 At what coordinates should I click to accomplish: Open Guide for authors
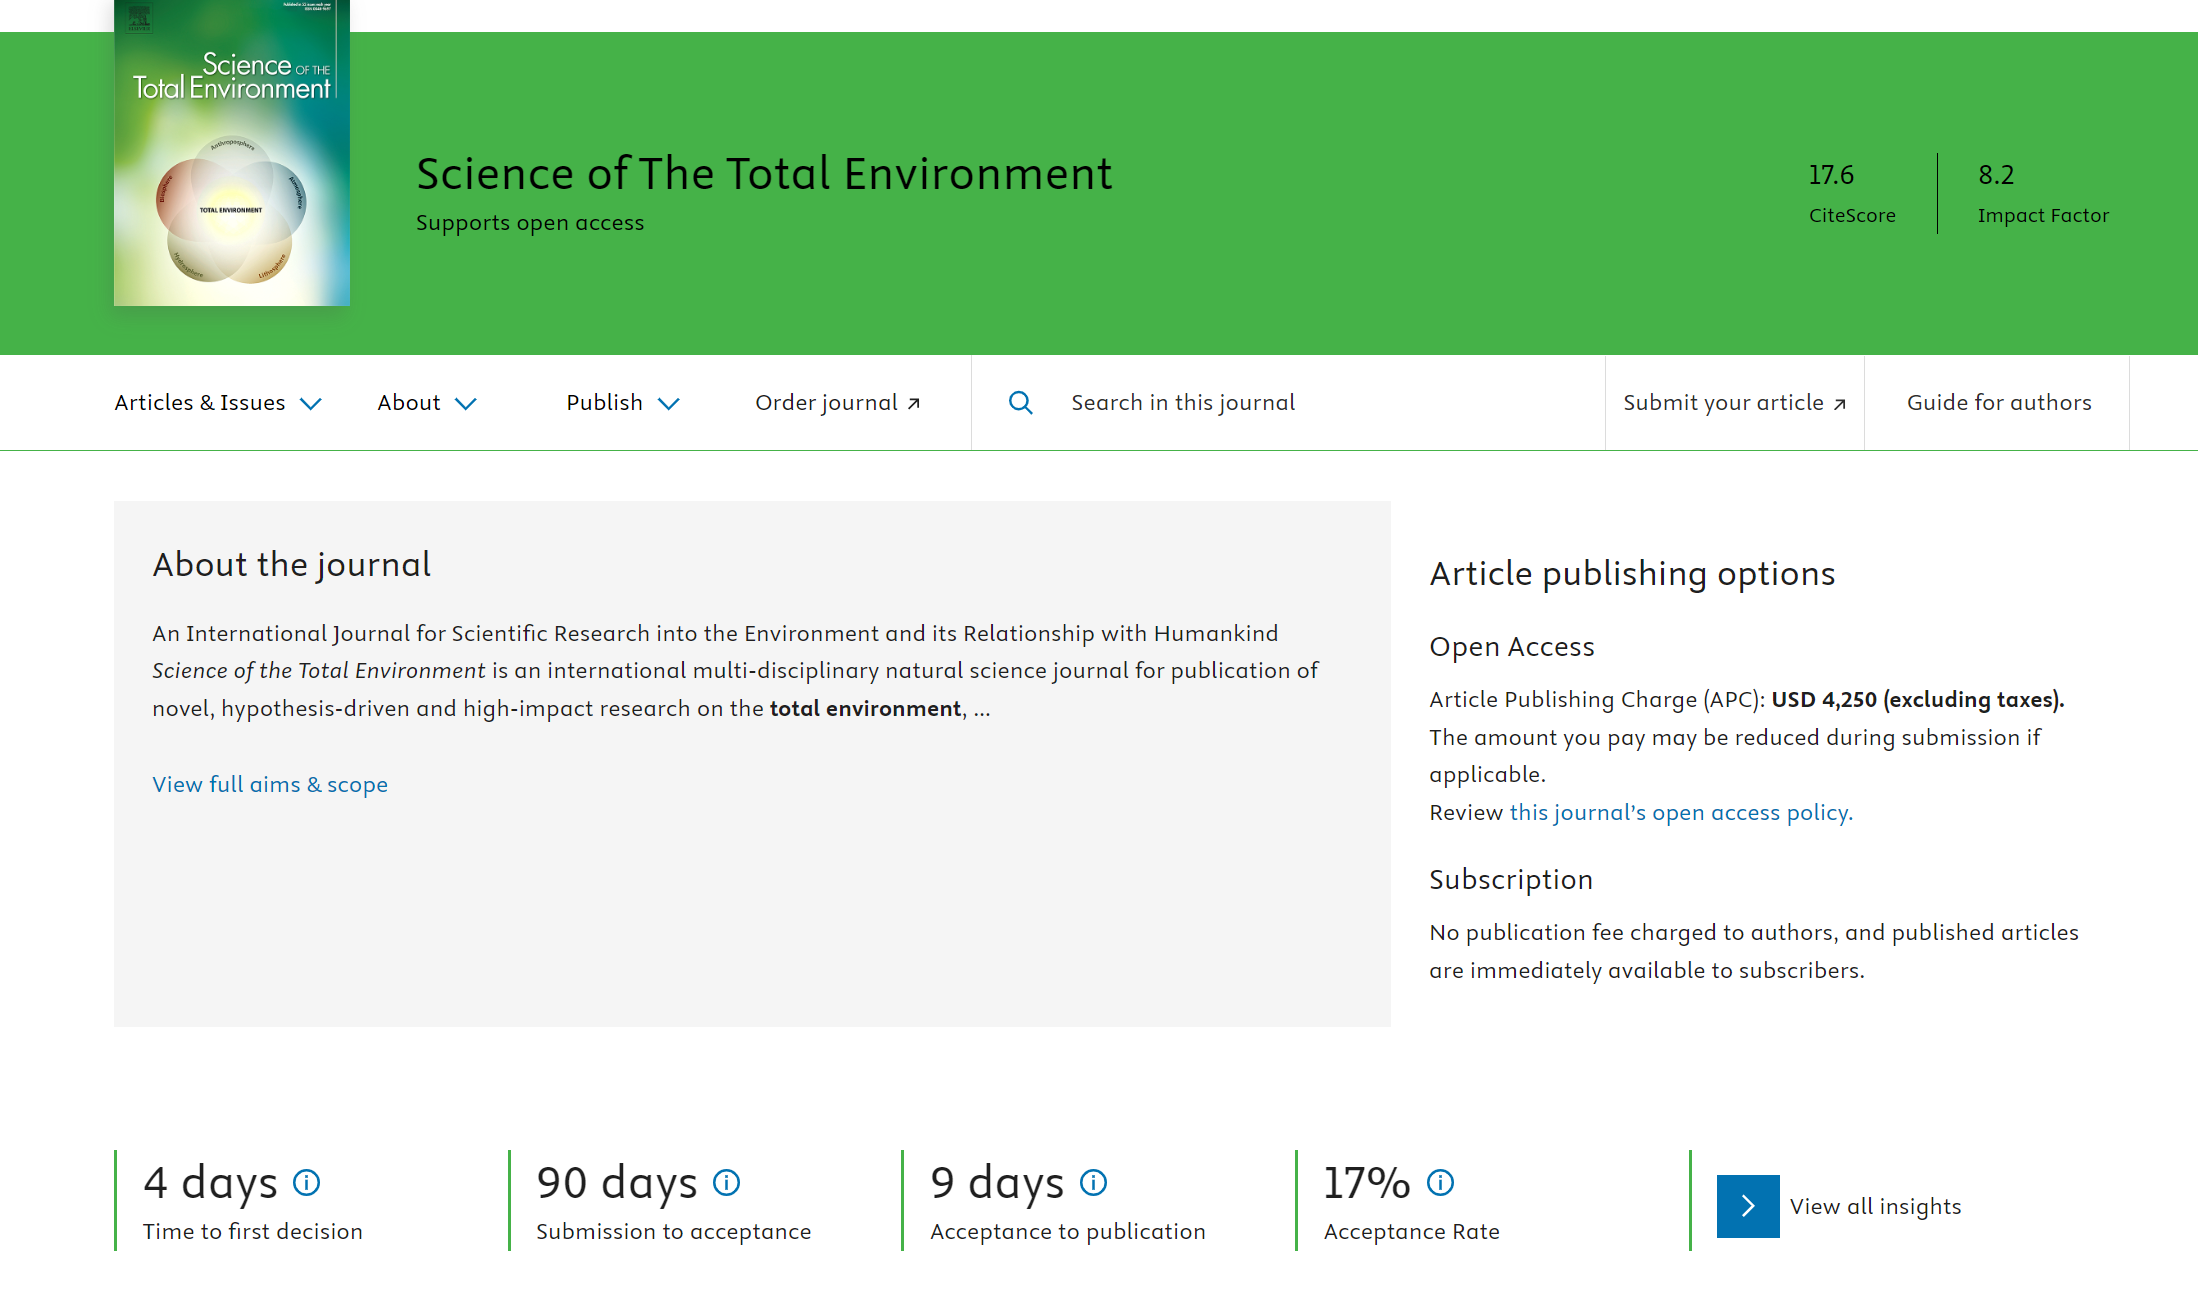1998,403
